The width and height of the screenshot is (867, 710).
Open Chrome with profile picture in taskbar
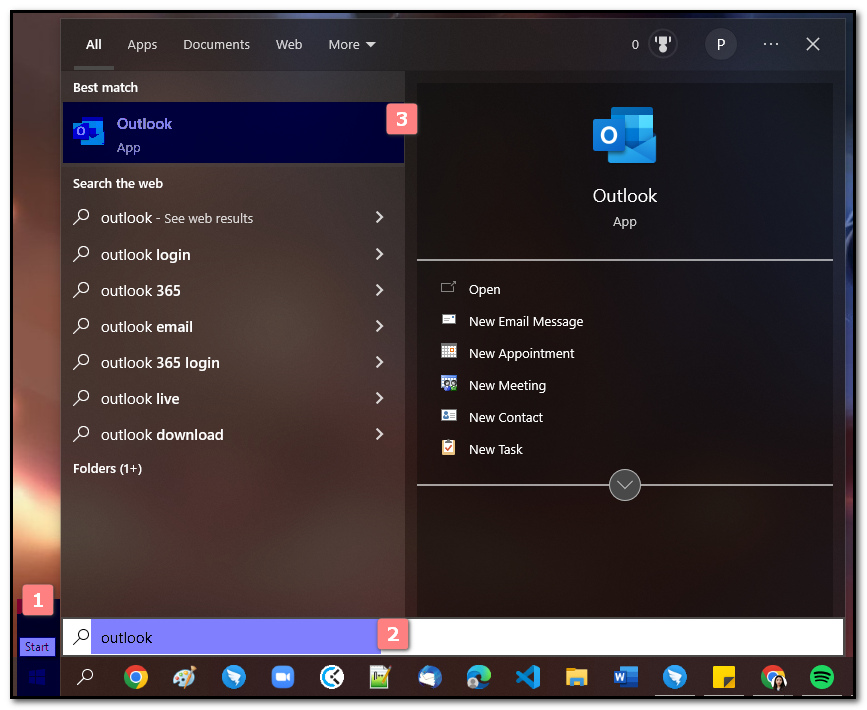pos(773,677)
